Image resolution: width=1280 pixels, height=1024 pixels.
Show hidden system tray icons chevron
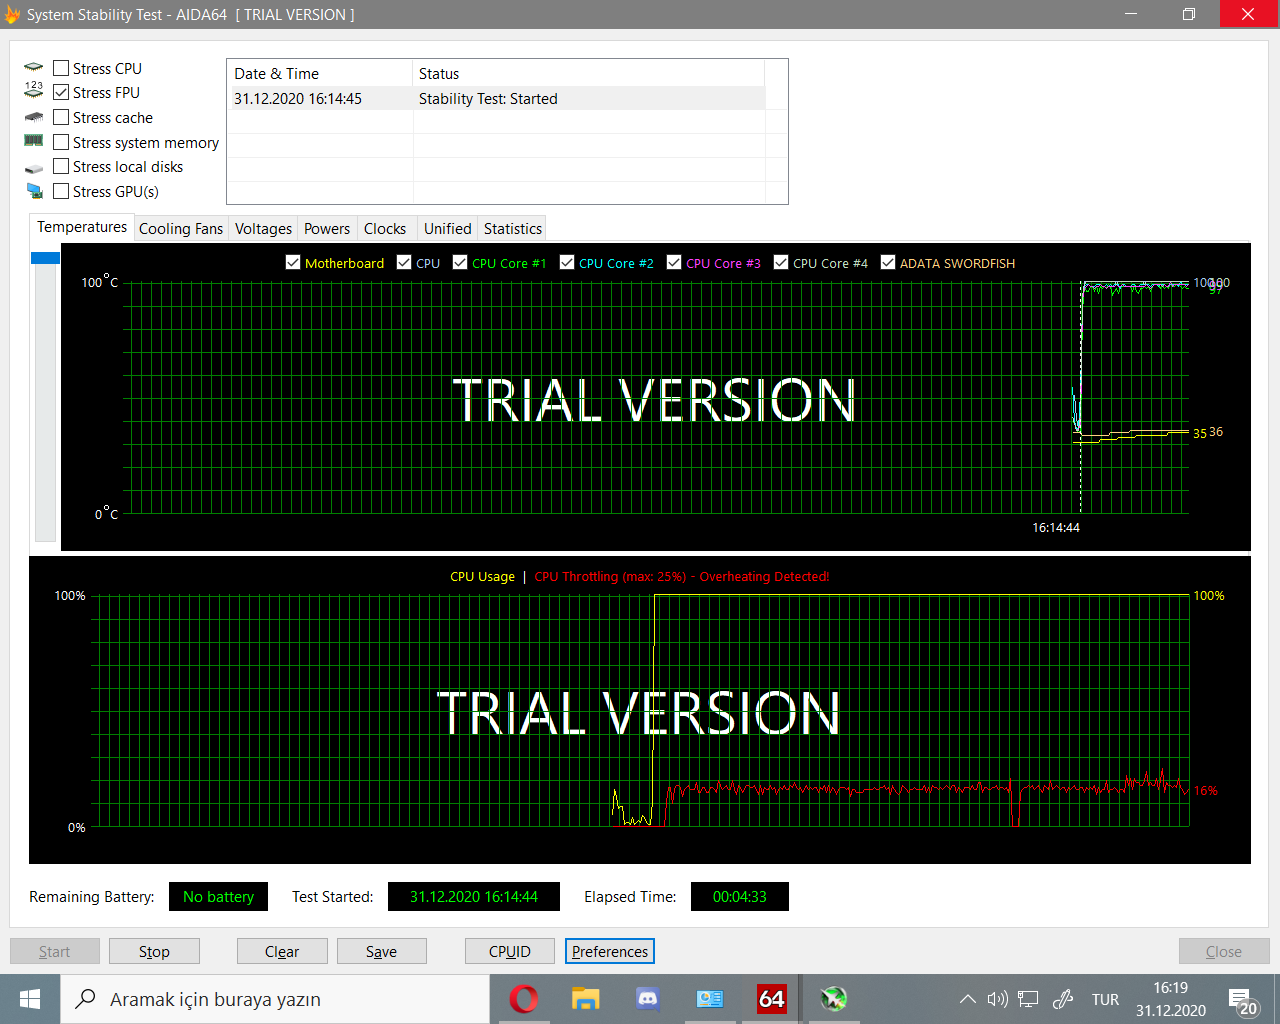click(x=967, y=999)
